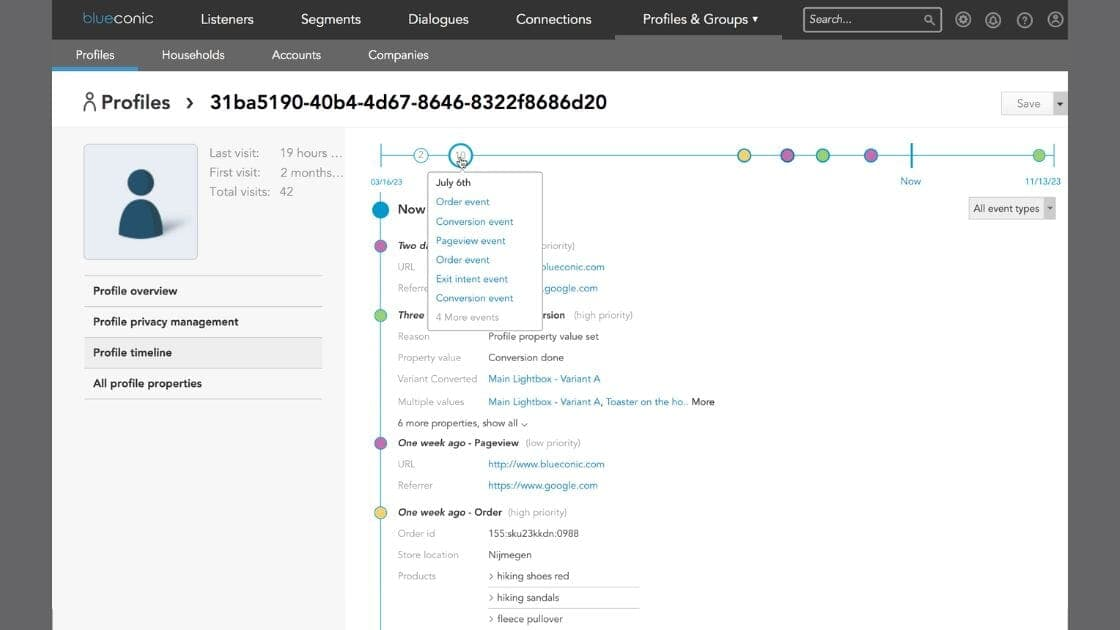Select Profile overview in the sidebar

(x=135, y=291)
